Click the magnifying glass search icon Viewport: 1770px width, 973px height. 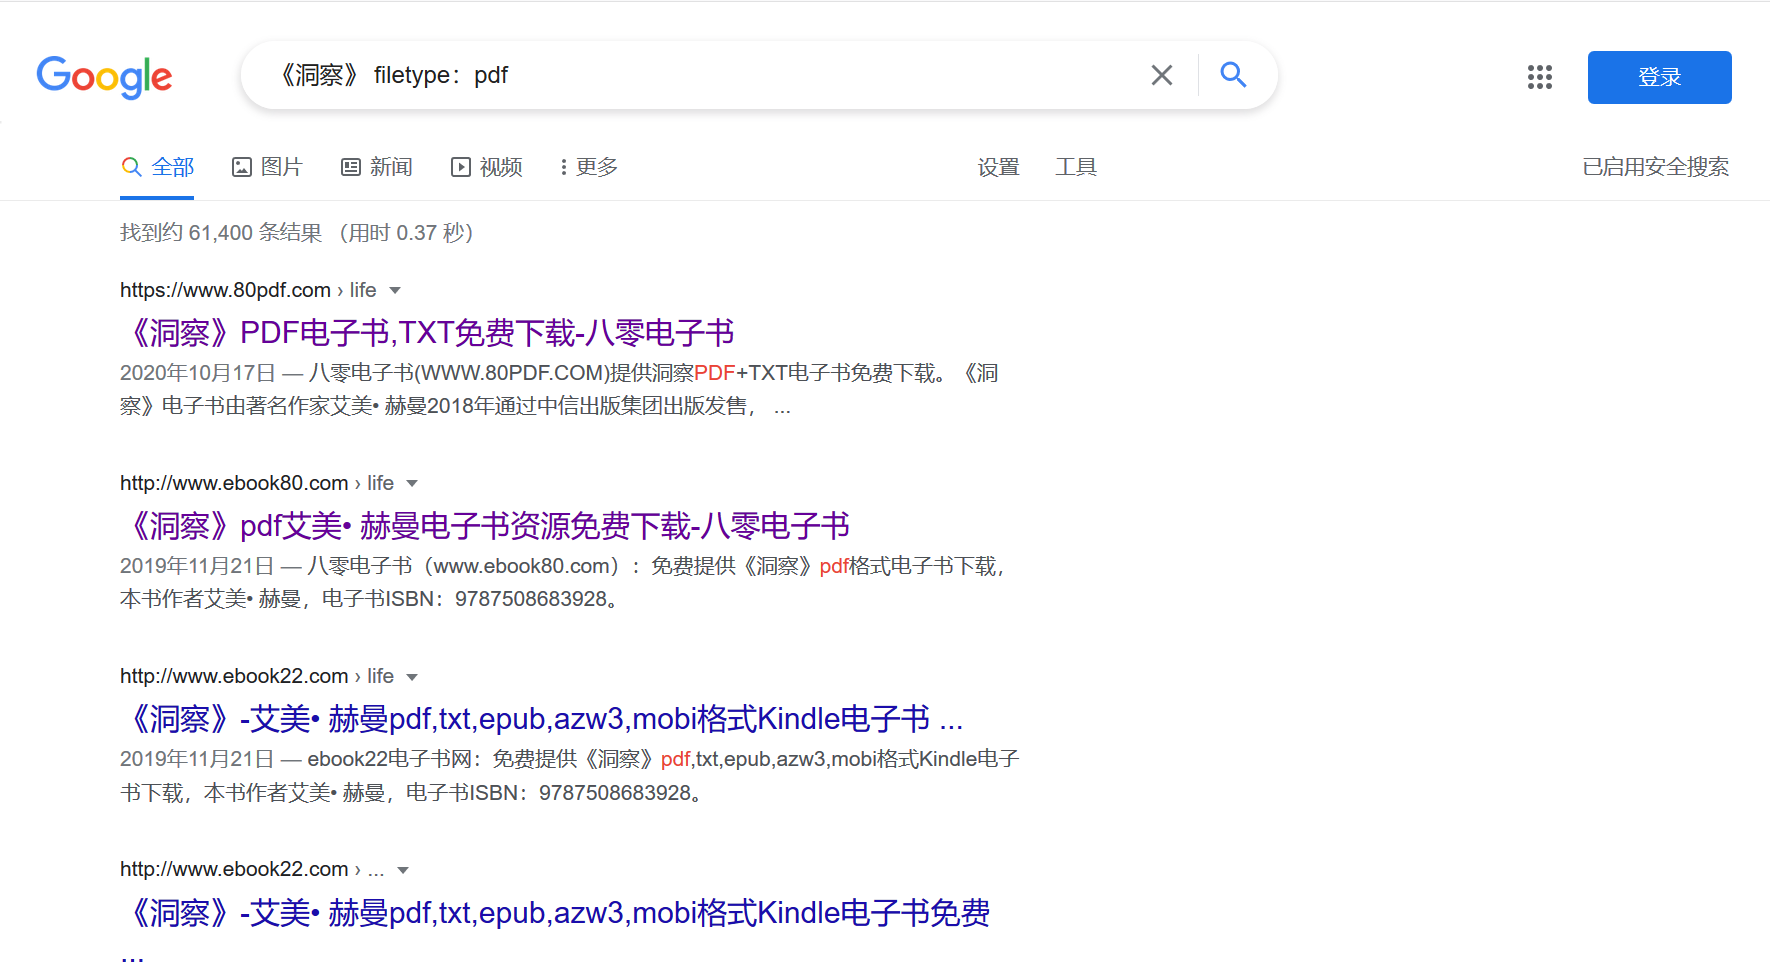[x=1232, y=74]
